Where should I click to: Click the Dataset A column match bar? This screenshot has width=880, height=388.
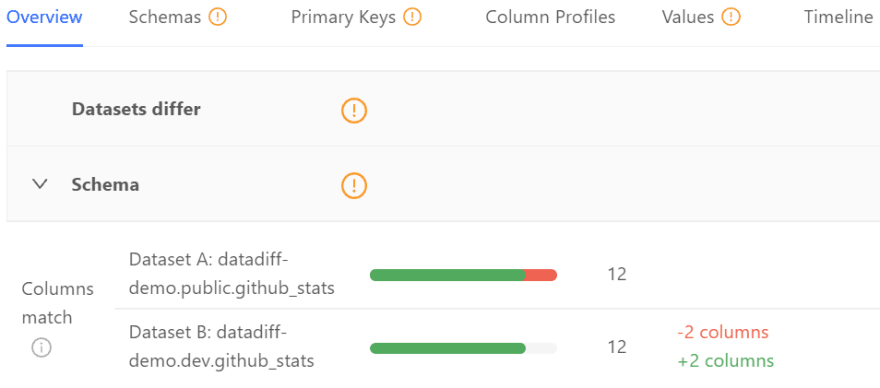pyautogui.click(x=464, y=275)
